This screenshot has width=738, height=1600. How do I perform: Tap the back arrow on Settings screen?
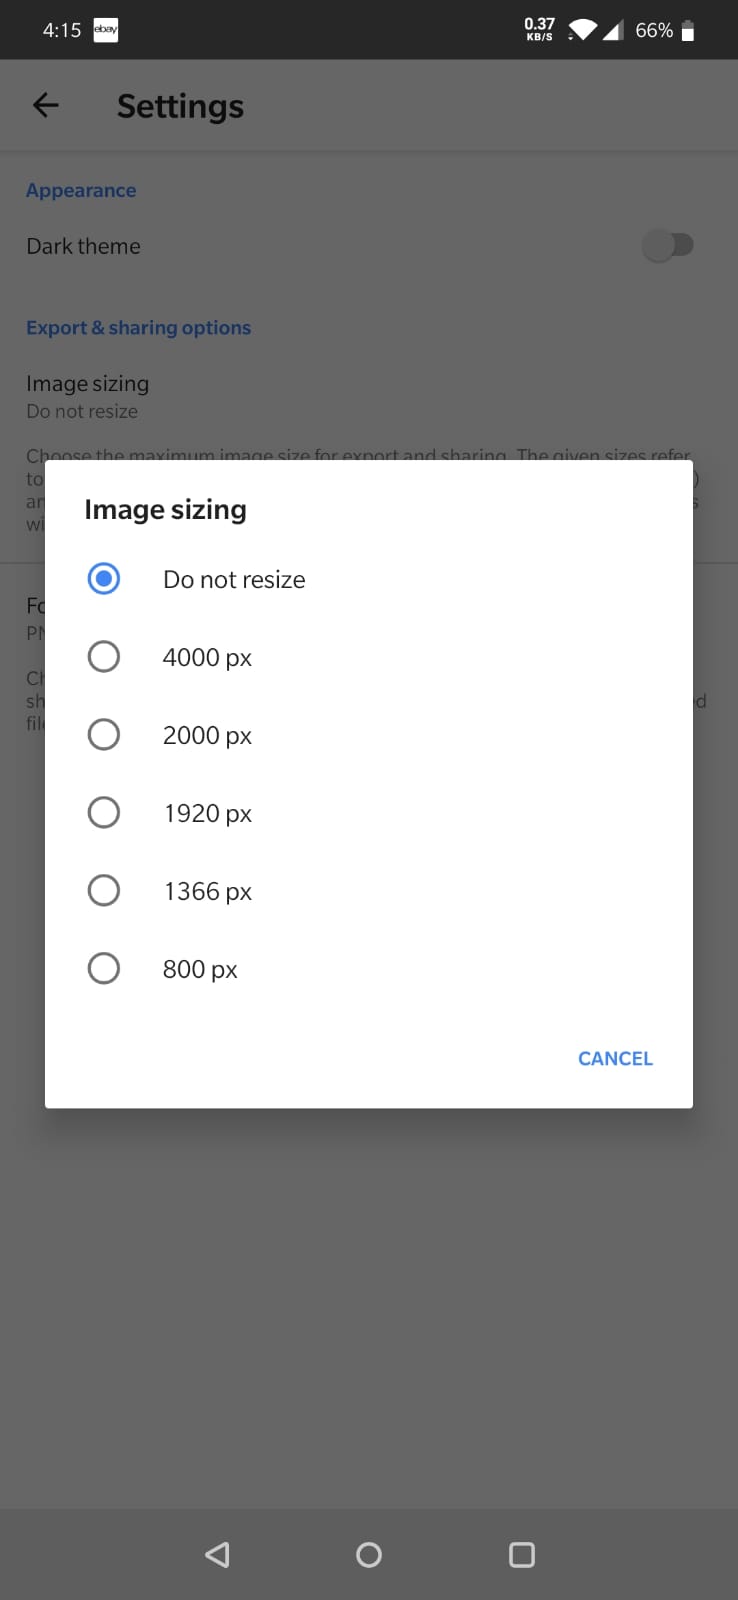[x=45, y=105]
